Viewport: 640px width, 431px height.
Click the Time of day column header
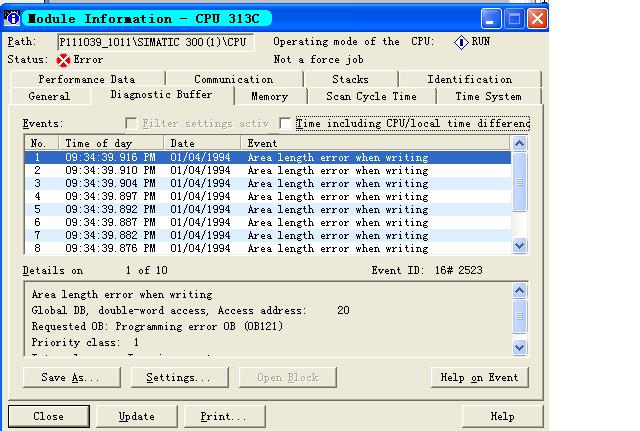(111, 143)
